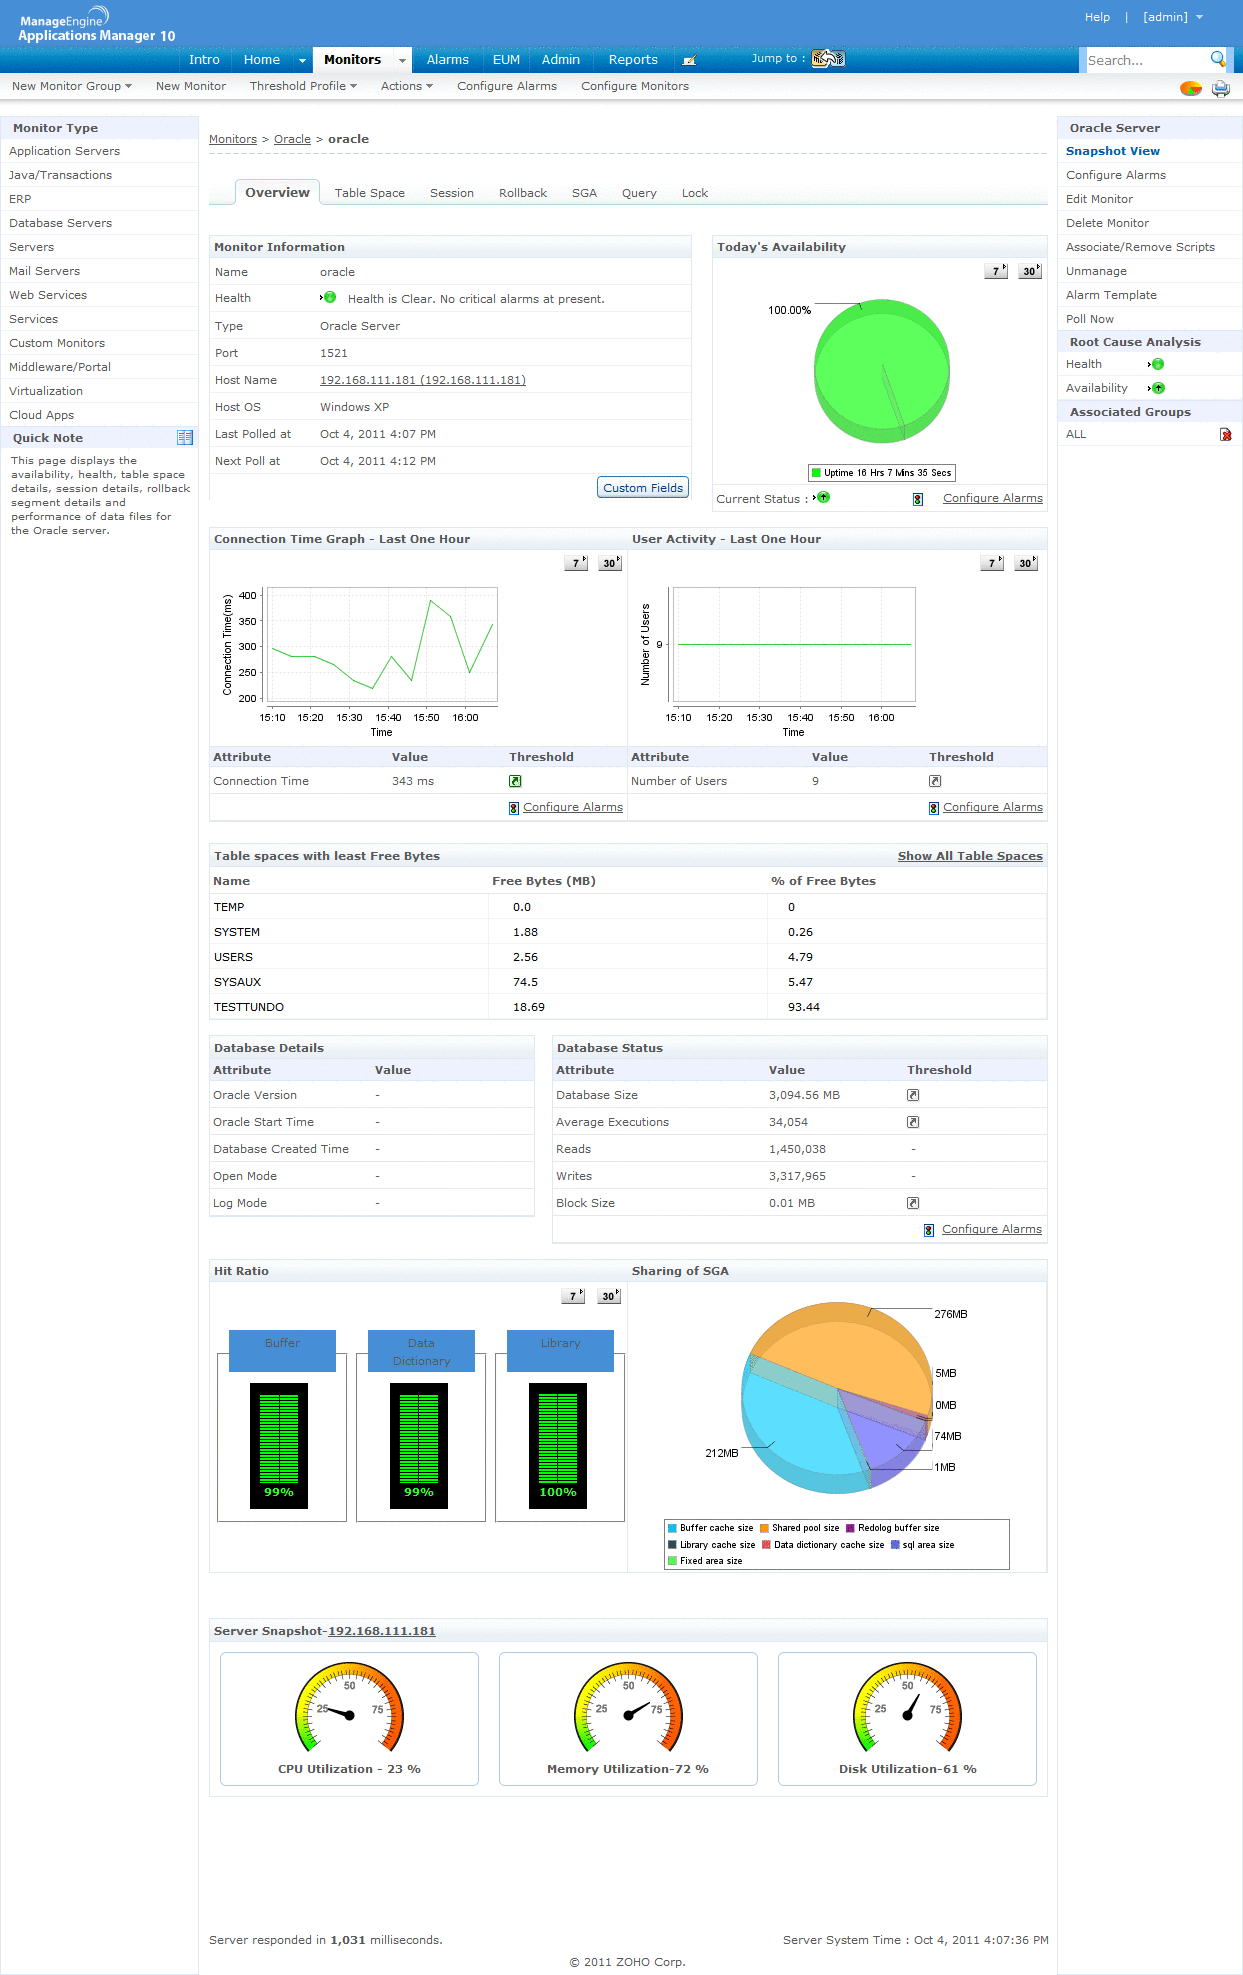
Task: Show 7-day User Activity graph
Action: tap(992, 563)
